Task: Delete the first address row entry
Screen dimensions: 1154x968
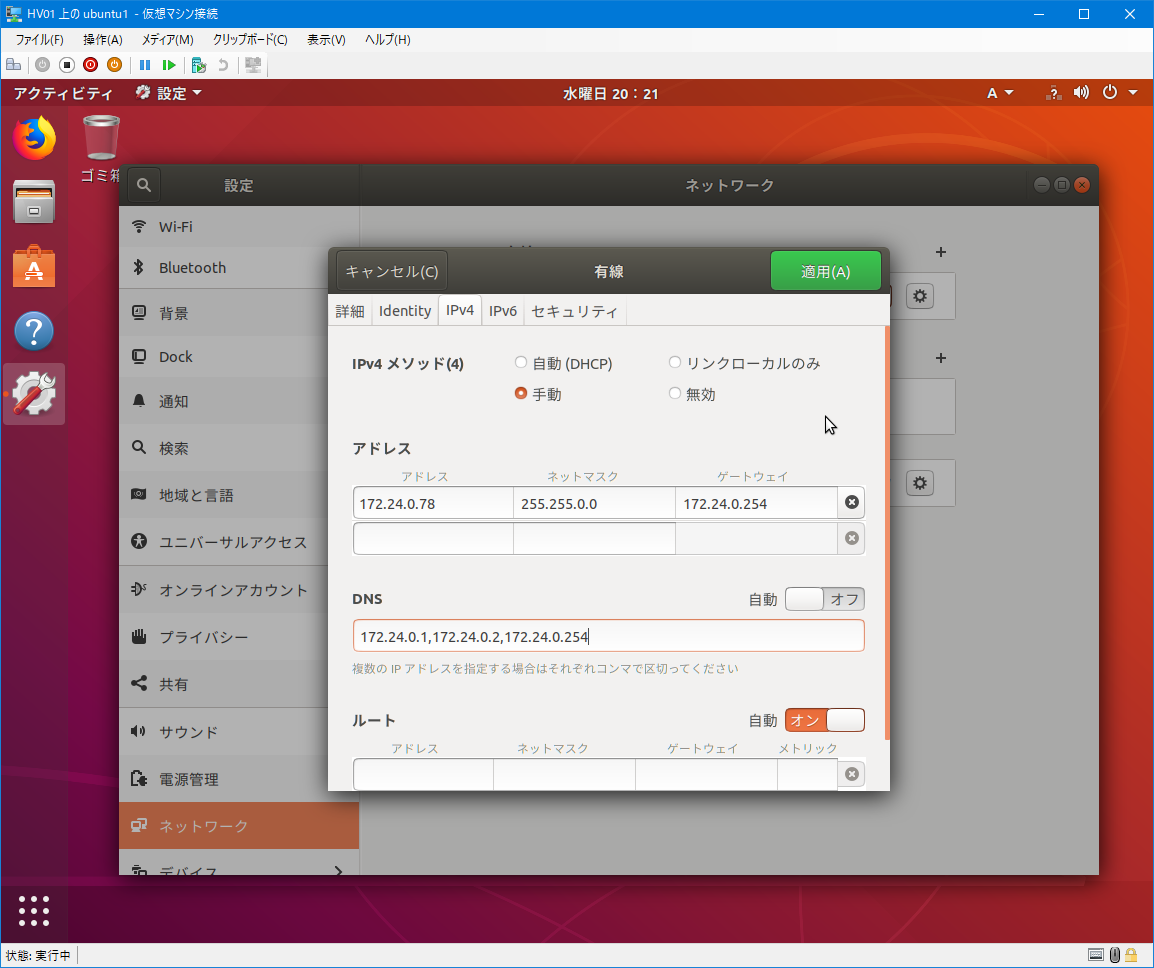Action: 852,502
